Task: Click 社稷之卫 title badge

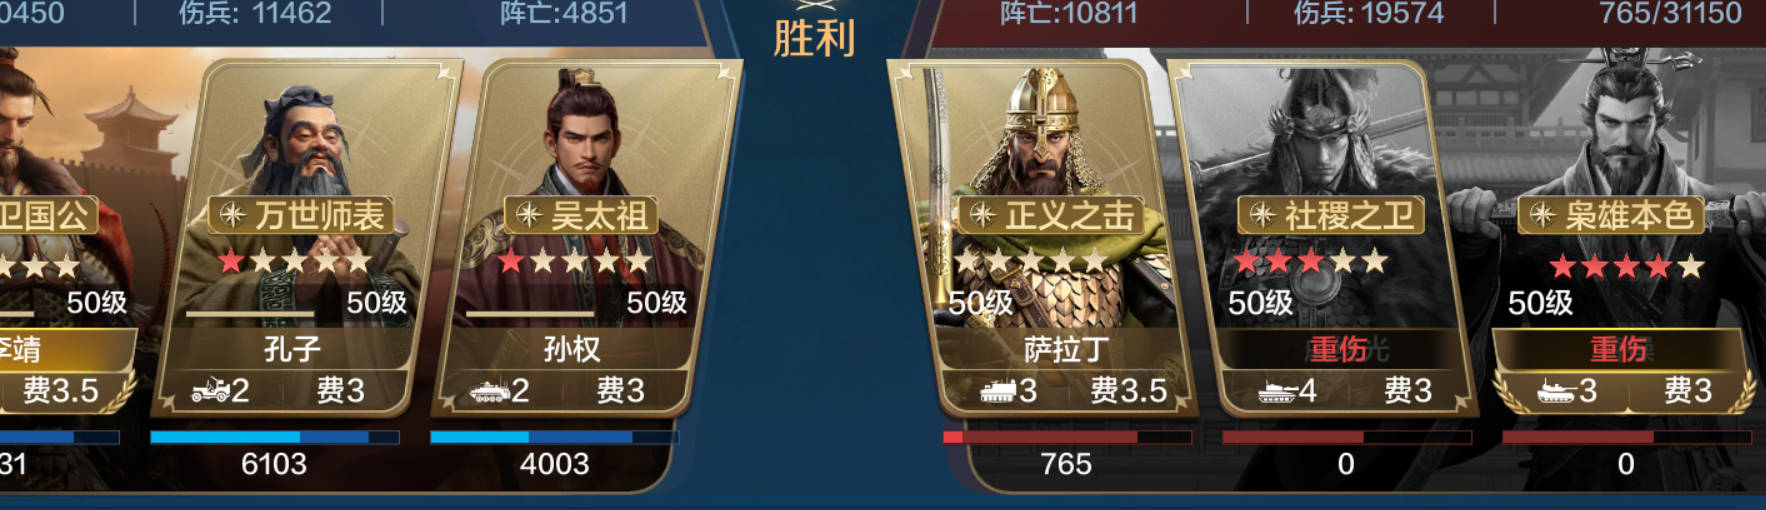Action: (x=1331, y=215)
